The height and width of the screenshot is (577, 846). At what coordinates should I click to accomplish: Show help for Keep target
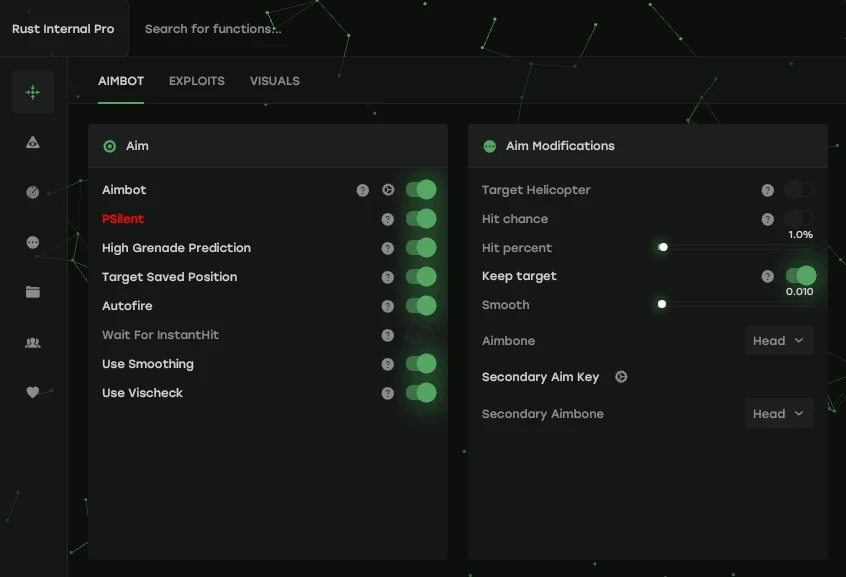(x=767, y=276)
